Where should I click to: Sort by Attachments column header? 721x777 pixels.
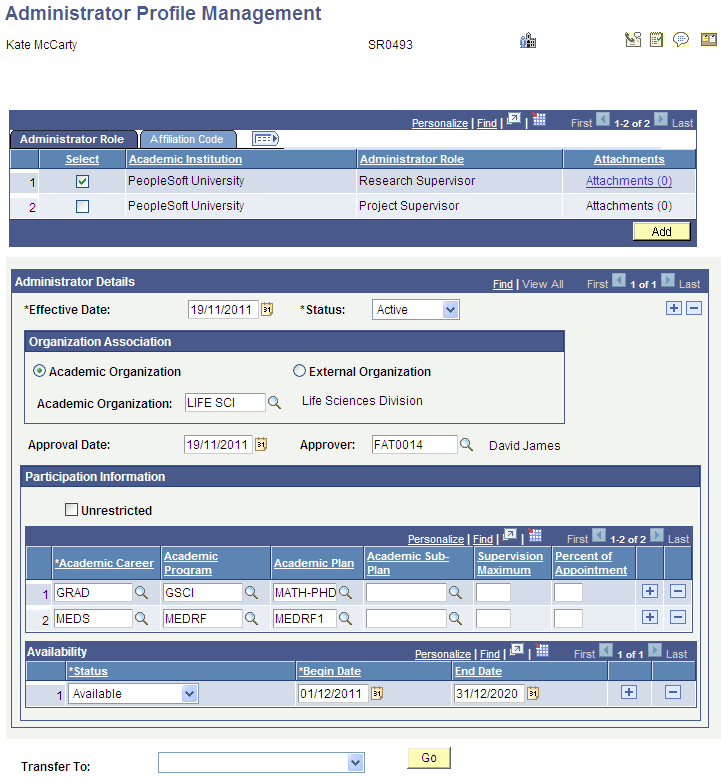click(x=629, y=159)
